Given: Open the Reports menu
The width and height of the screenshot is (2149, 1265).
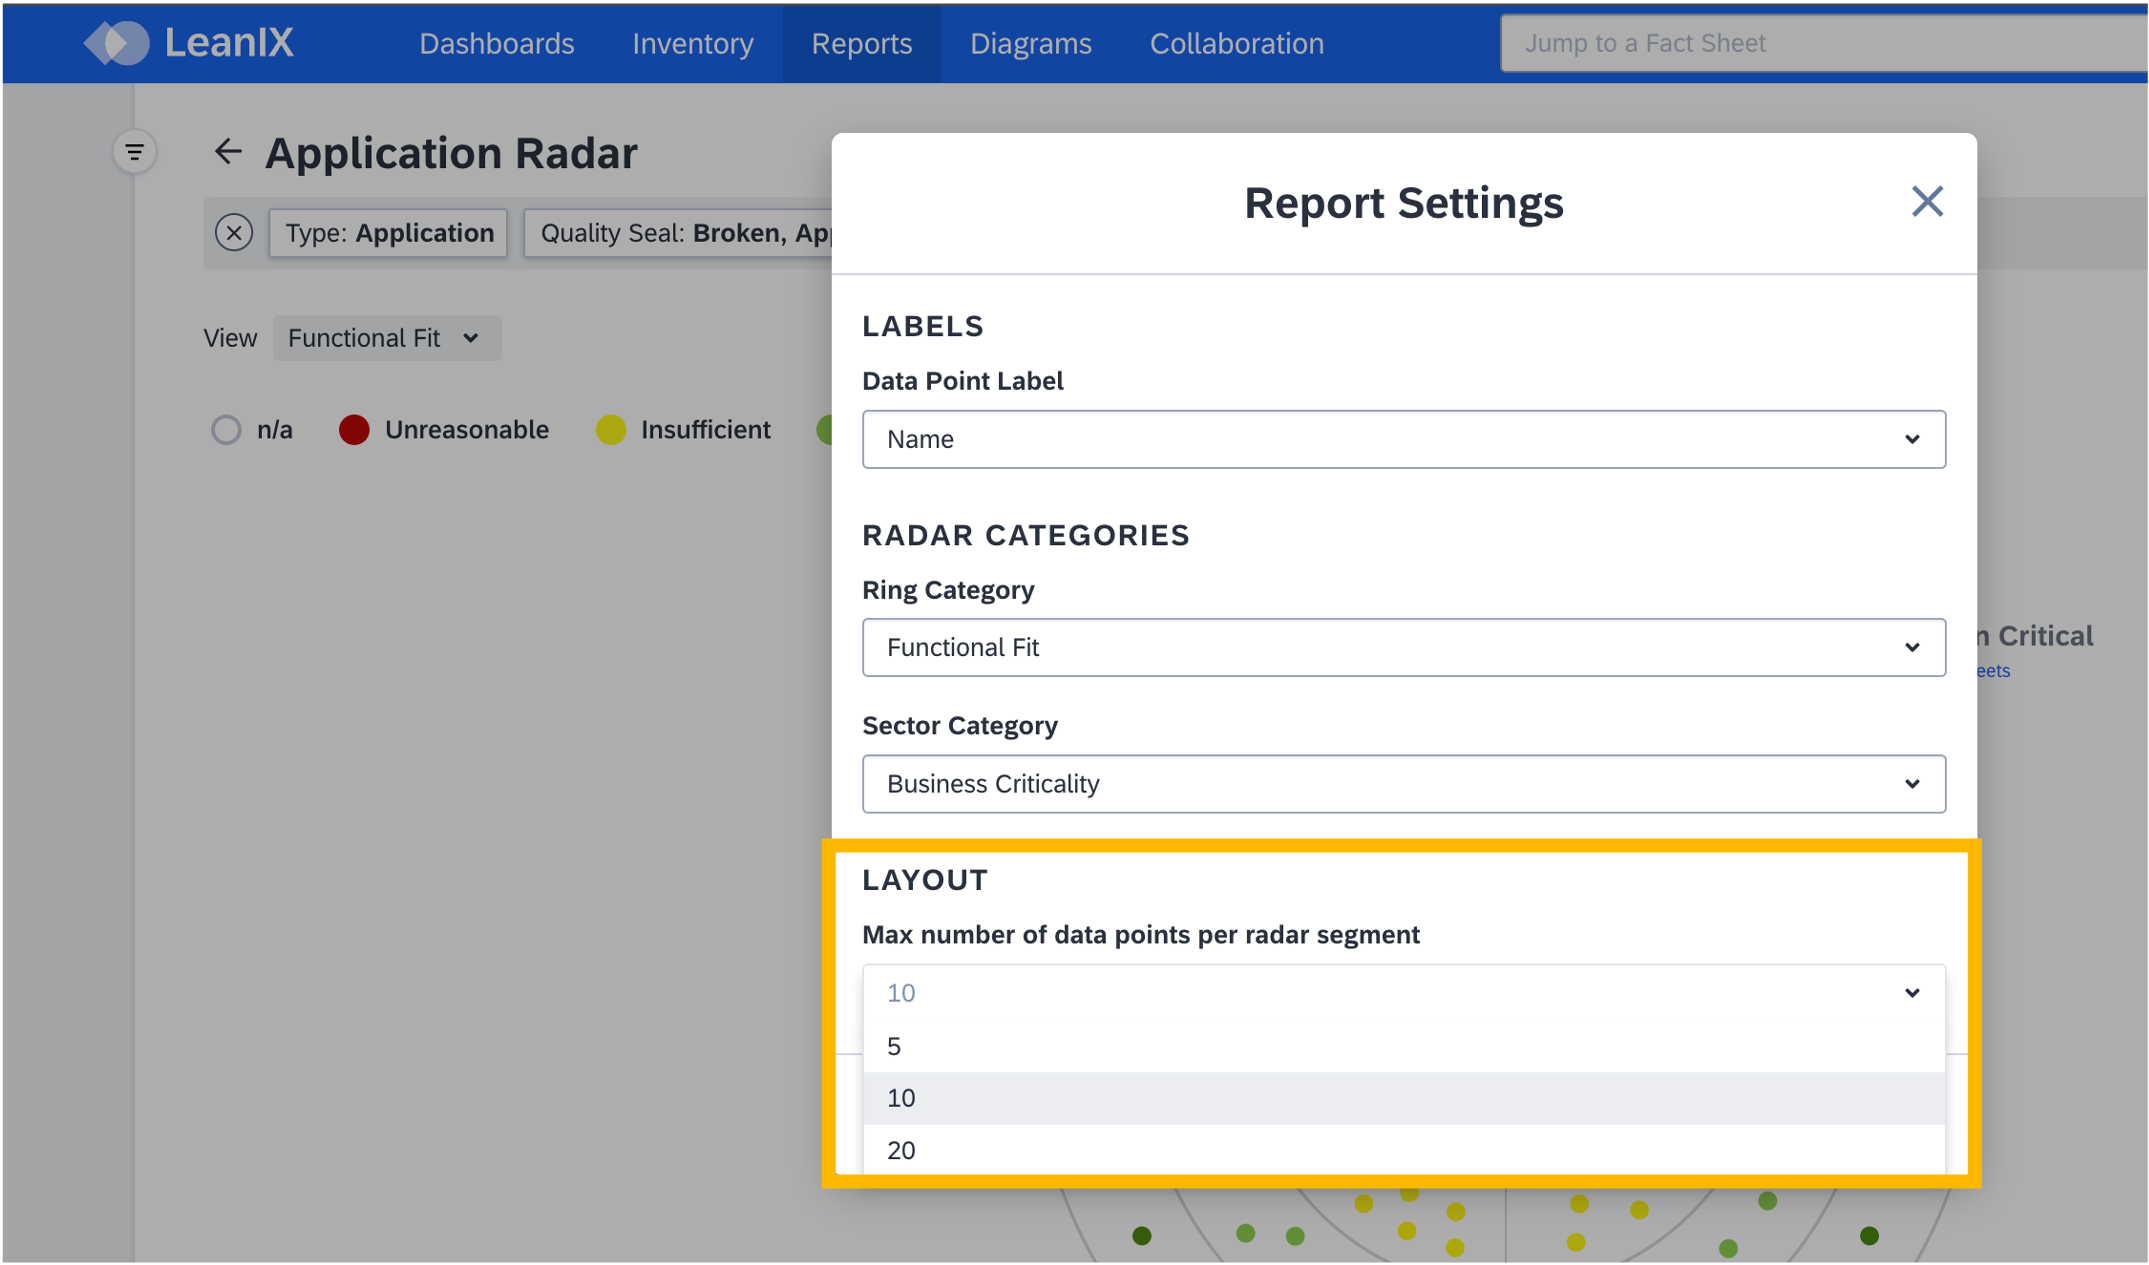Looking at the screenshot, I should click(862, 43).
